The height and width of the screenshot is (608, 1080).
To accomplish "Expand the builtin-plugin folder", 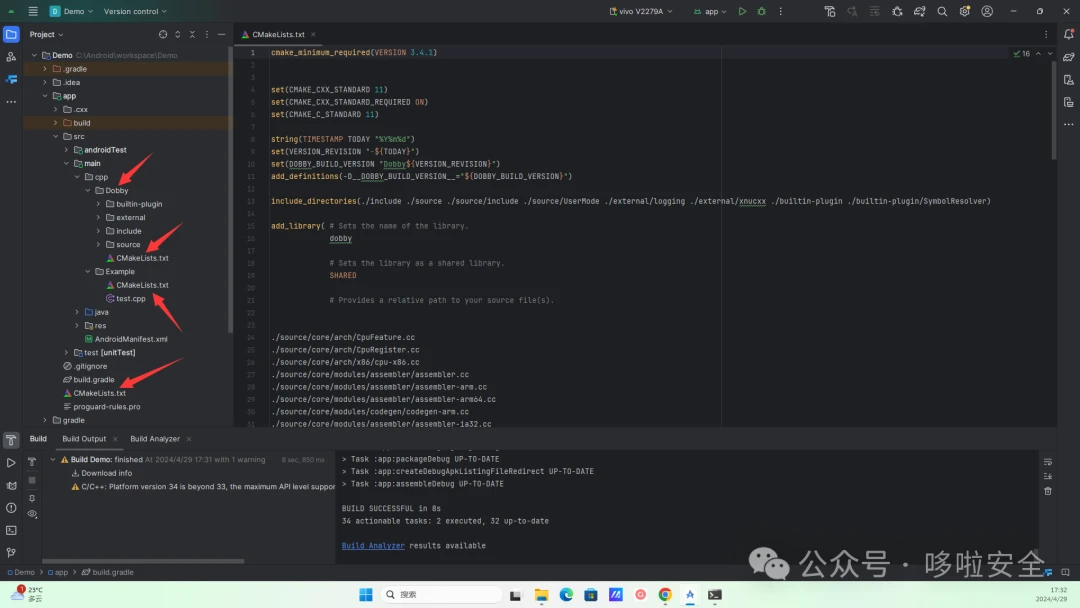I will point(98,204).
